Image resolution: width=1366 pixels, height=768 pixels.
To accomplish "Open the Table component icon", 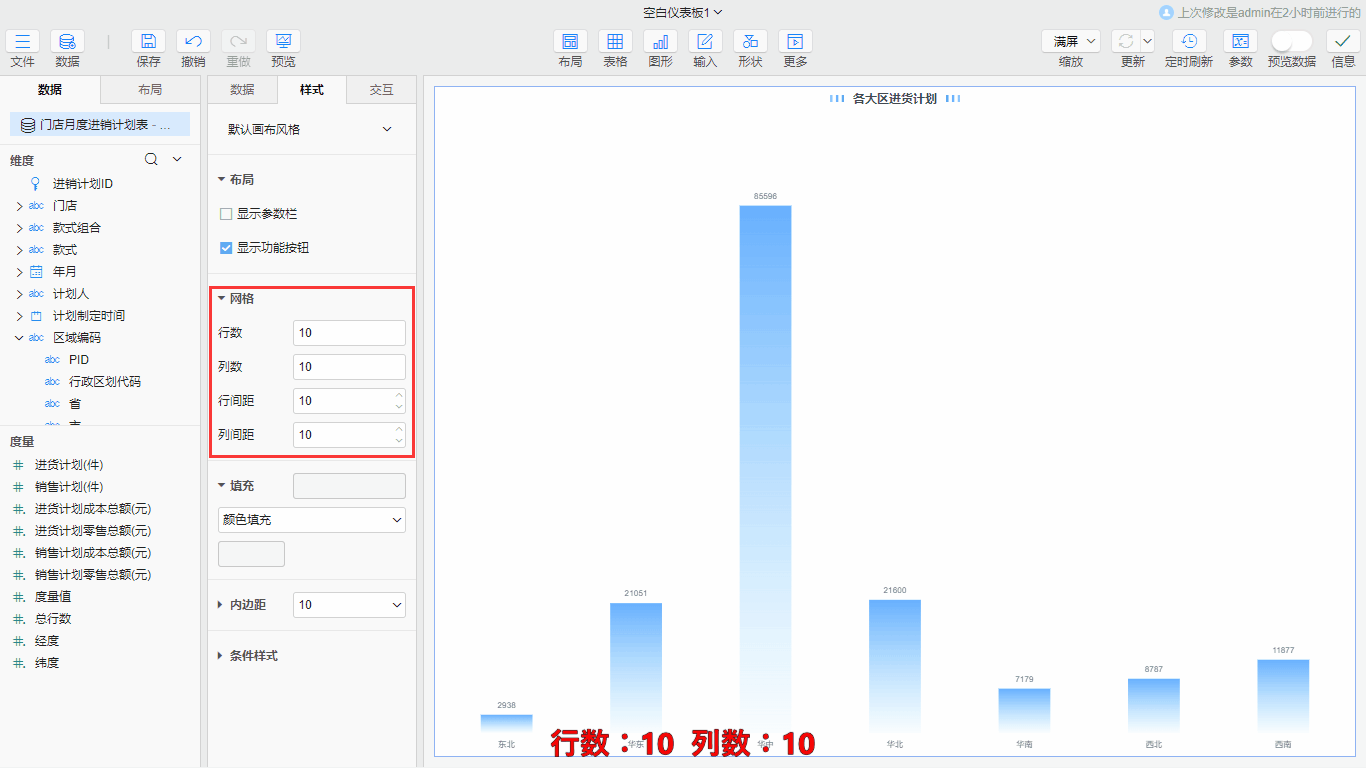I will click(x=615, y=42).
